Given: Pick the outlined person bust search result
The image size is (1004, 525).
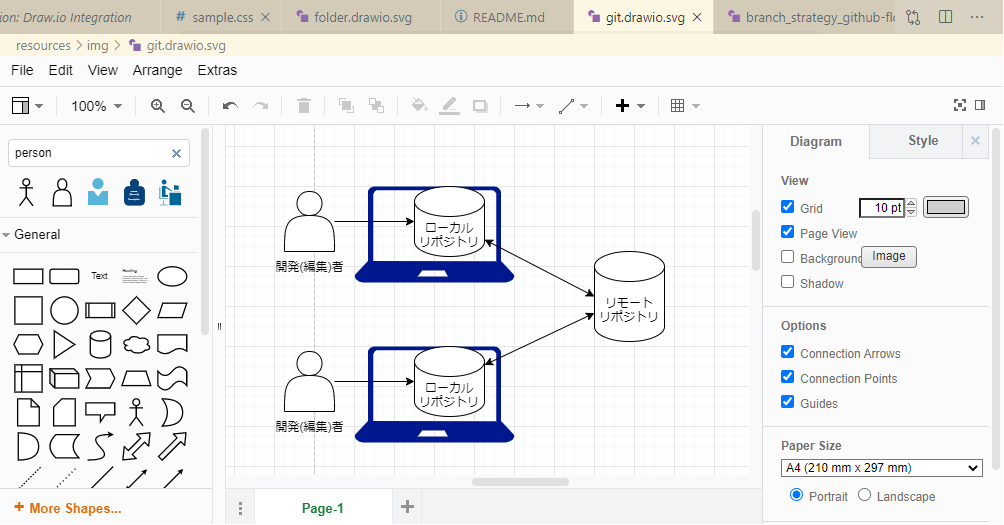Looking at the screenshot, I should point(62,192).
